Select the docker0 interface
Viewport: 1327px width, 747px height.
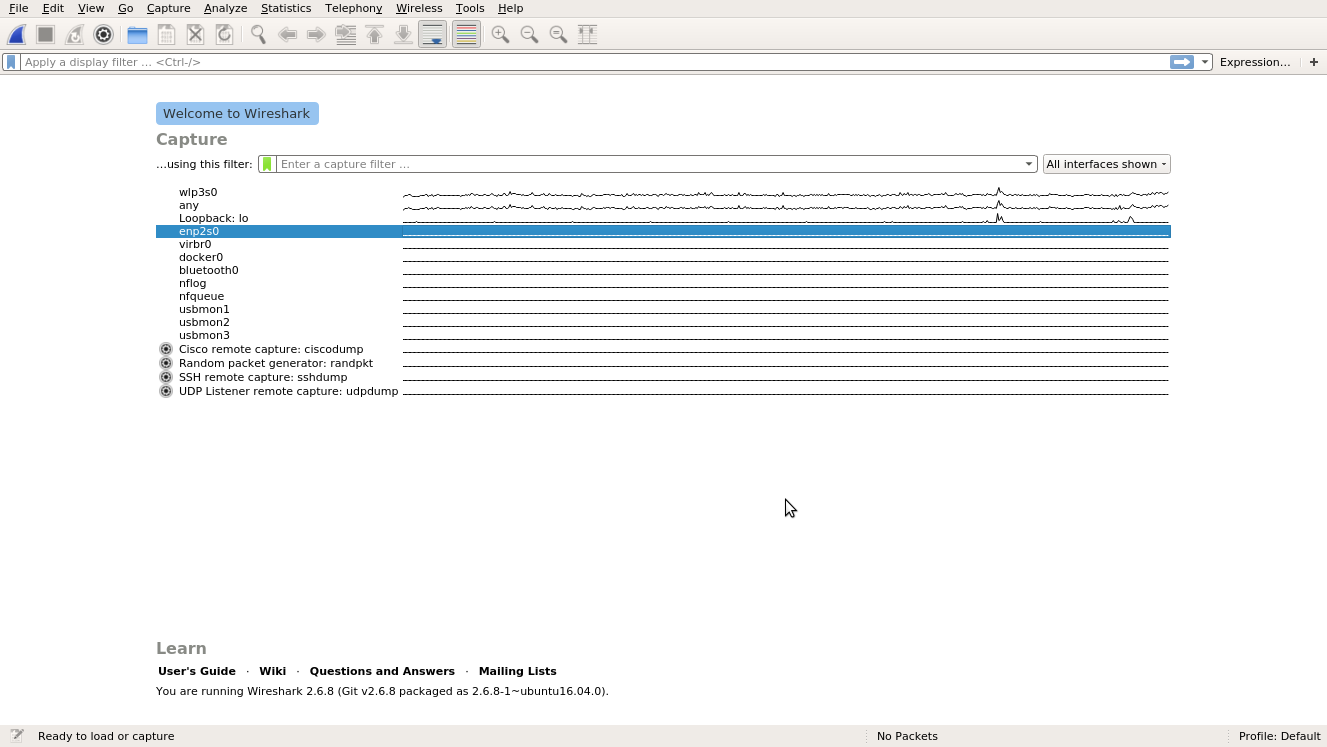point(663,257)
